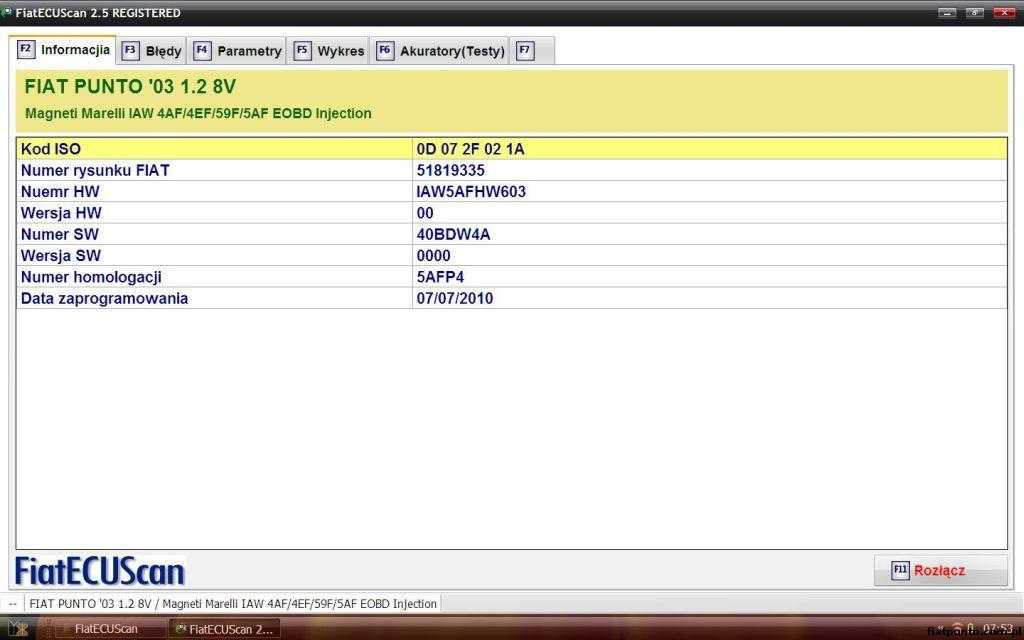1024x640 pixels.
Task: Click the Wersja SW label
Action: (x=61, y=255)
